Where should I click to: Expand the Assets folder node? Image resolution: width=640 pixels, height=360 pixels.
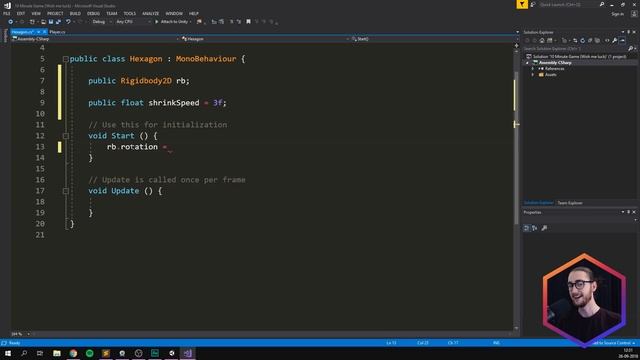[533, 75]
